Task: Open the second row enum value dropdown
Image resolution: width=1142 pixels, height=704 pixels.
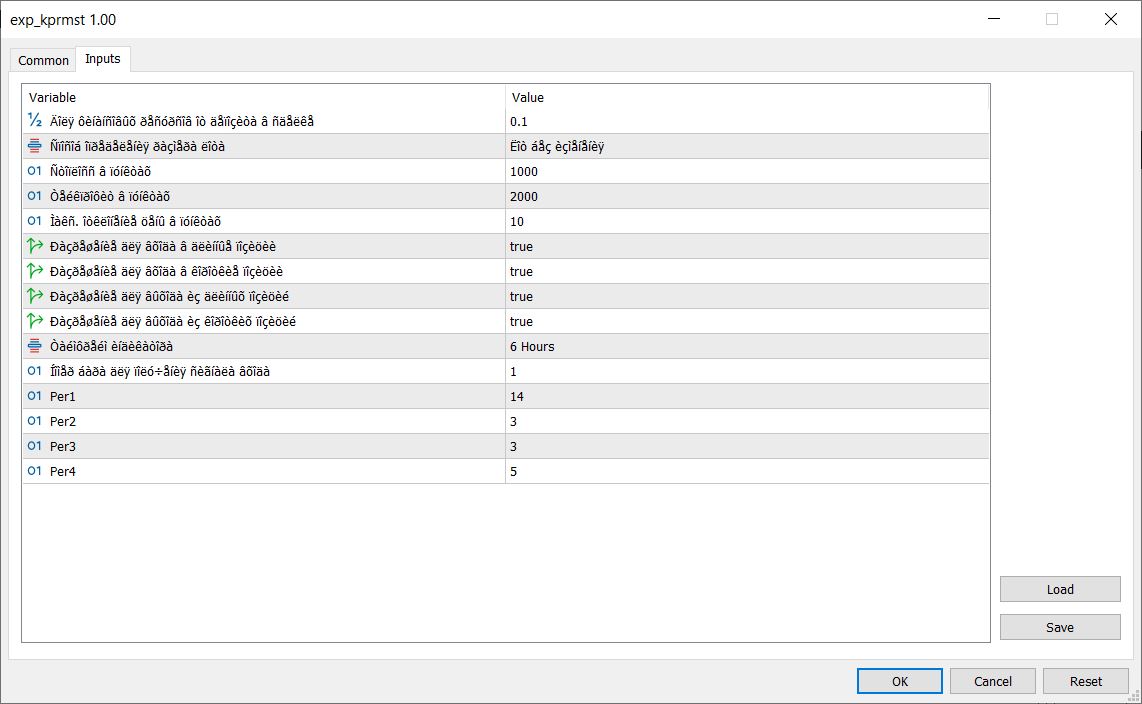Action: click(747, 146)
